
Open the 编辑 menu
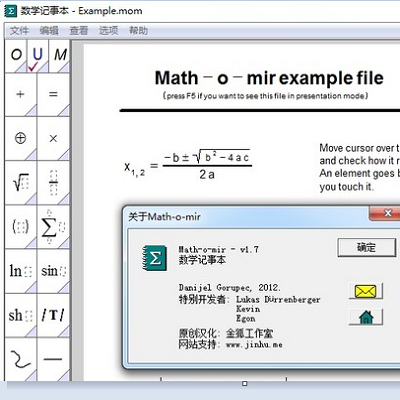tap(49, 31)
